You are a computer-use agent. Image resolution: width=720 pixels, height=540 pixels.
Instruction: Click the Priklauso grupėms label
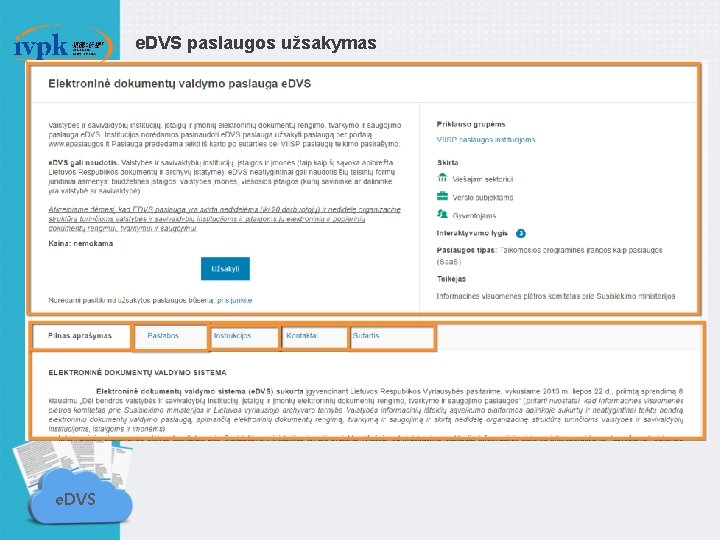pos(471,124)
